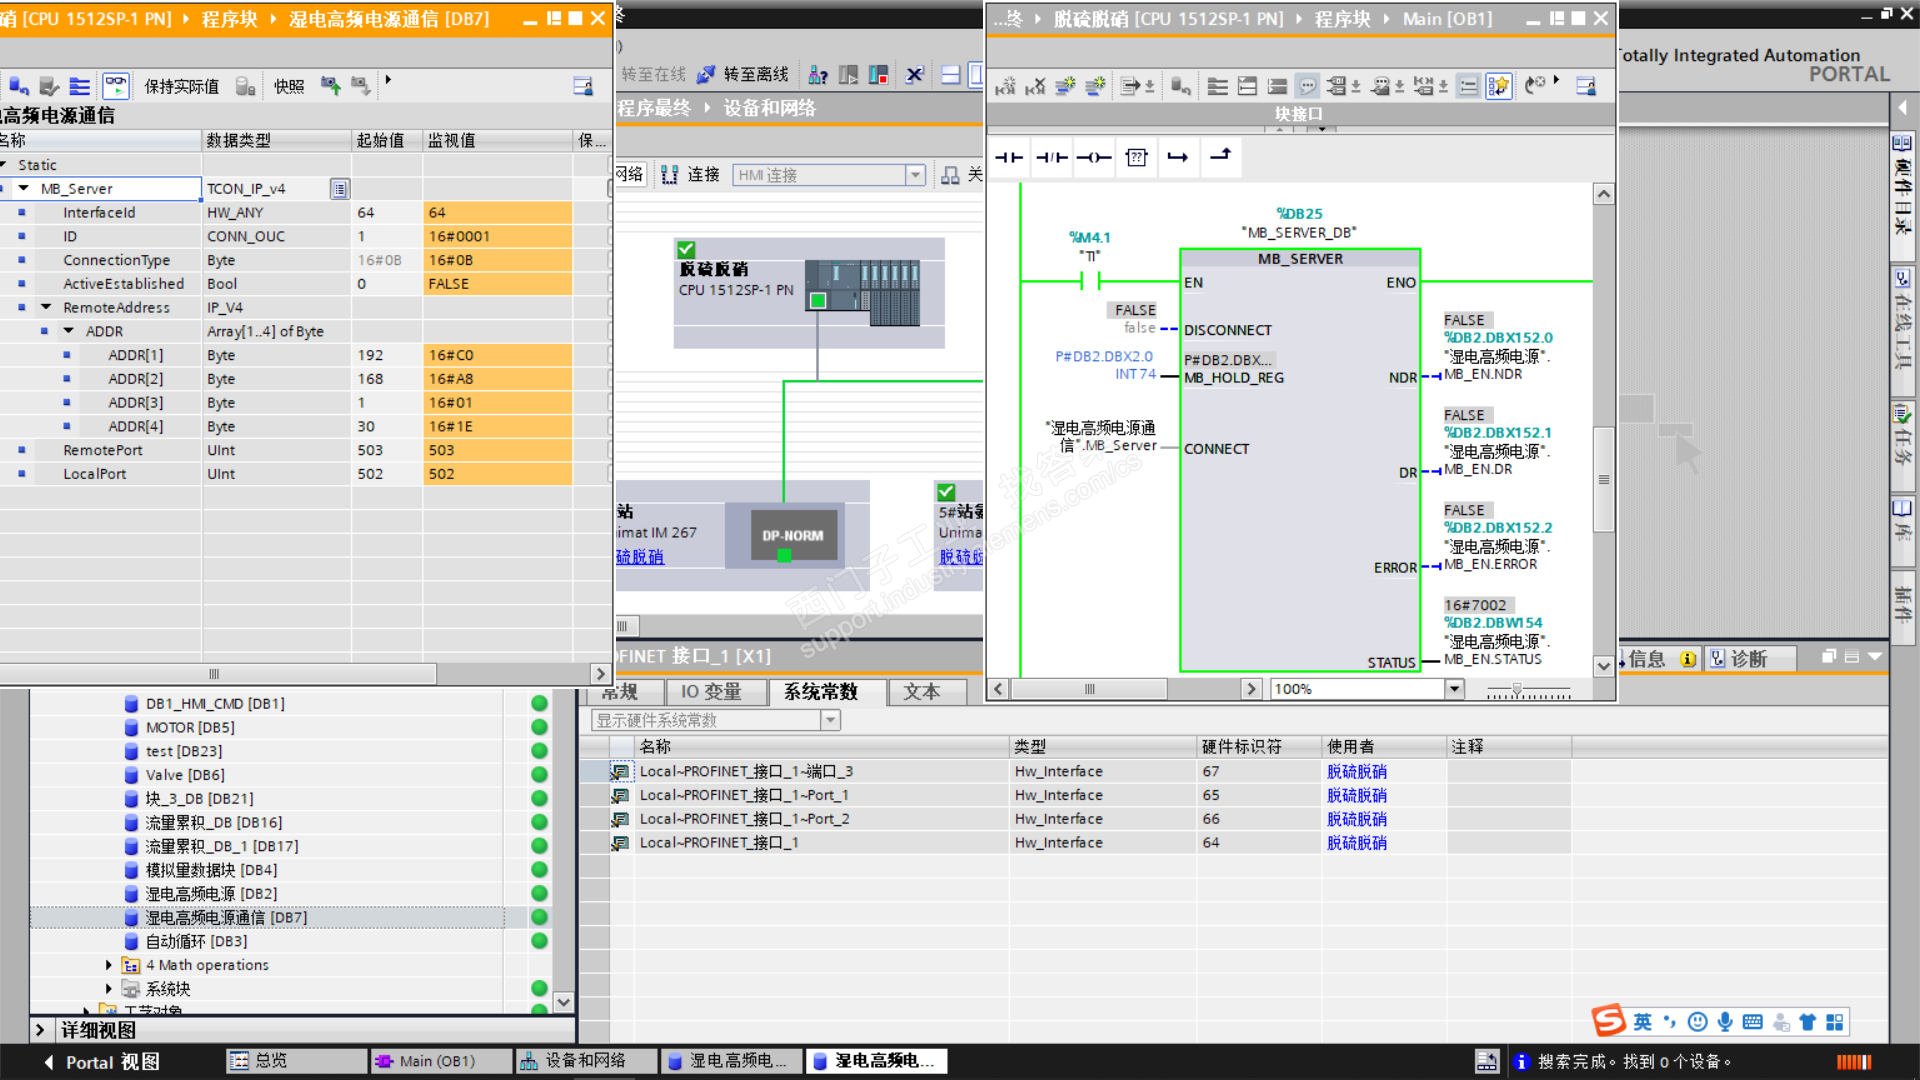Switch to the IO 变量 tab
Image resolution: width=1920 pixels, height=1080 pixels.
click(711, 692)
